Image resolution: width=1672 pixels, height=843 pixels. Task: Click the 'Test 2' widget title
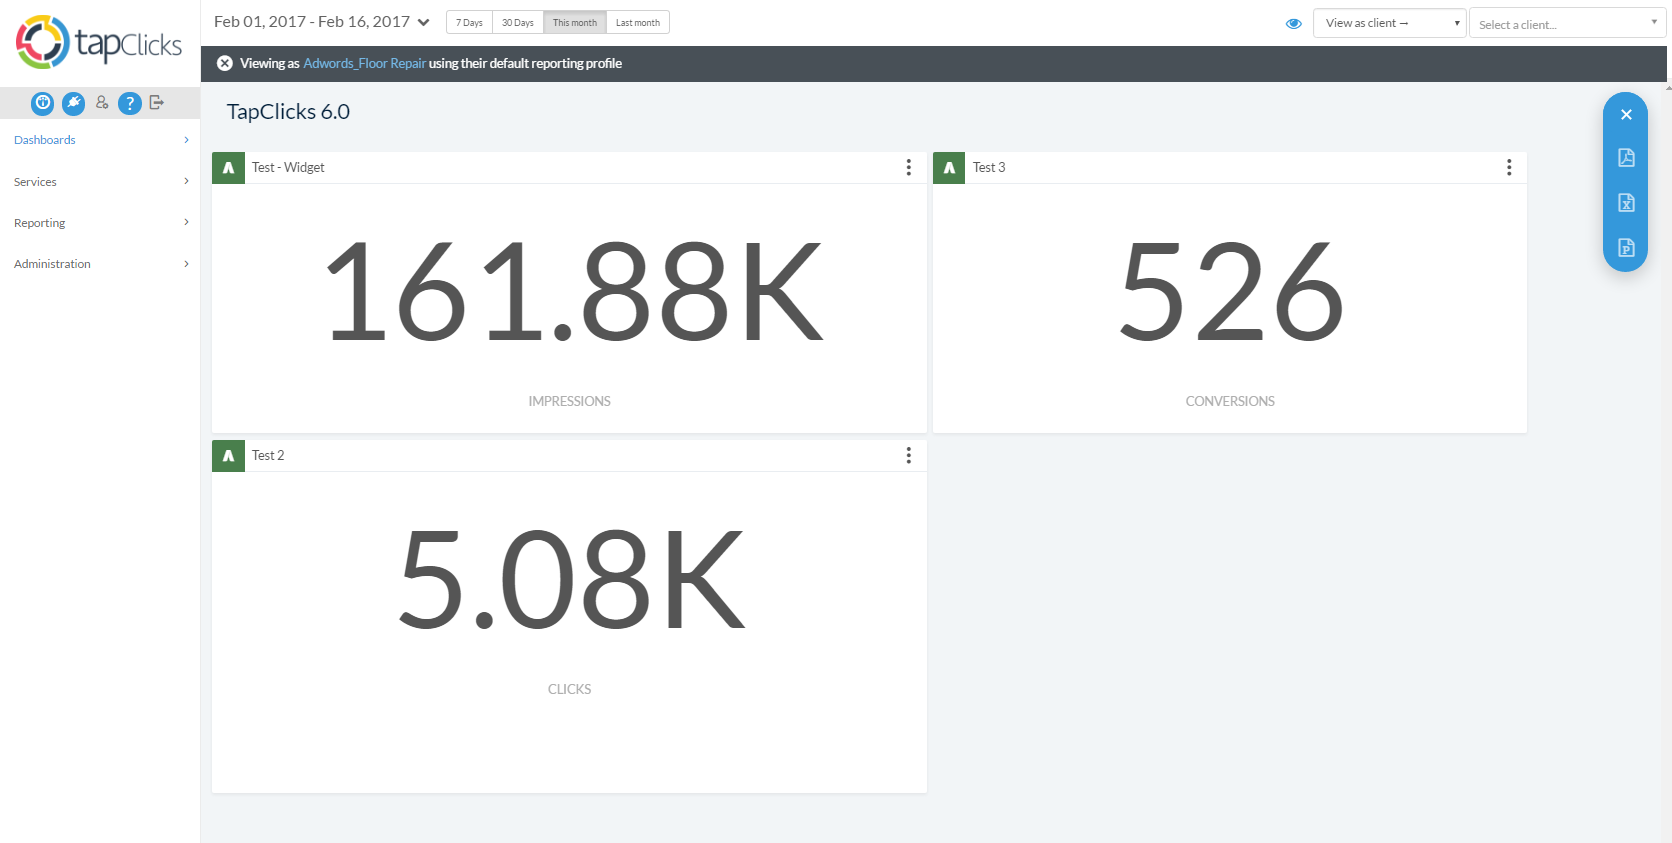point(268,455)
